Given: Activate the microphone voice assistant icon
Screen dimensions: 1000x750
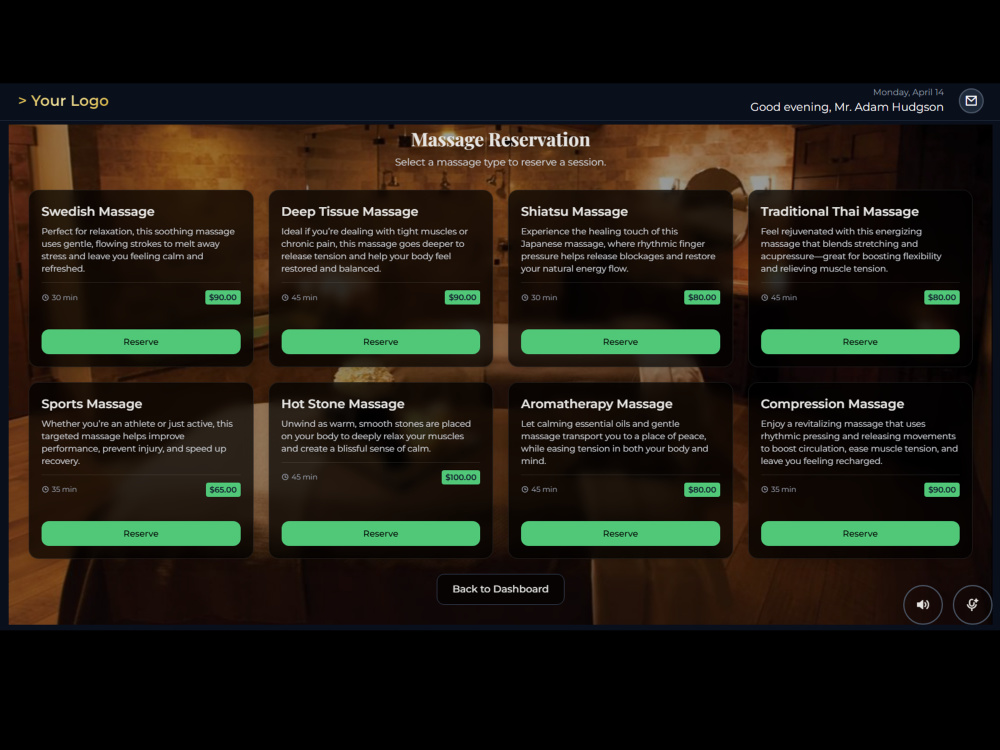Looking at the screenshot, I should pos(972,605).
